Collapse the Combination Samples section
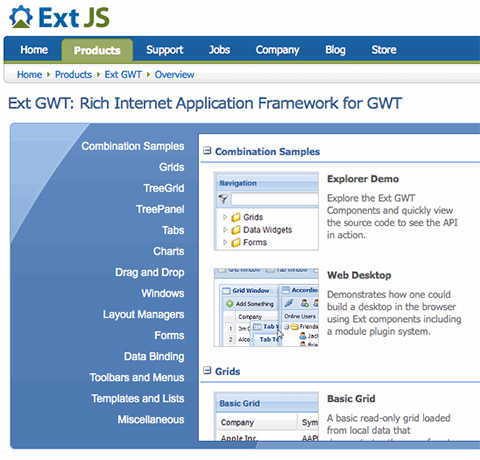The height and width of the screenshot is (460, 480). 207,151
